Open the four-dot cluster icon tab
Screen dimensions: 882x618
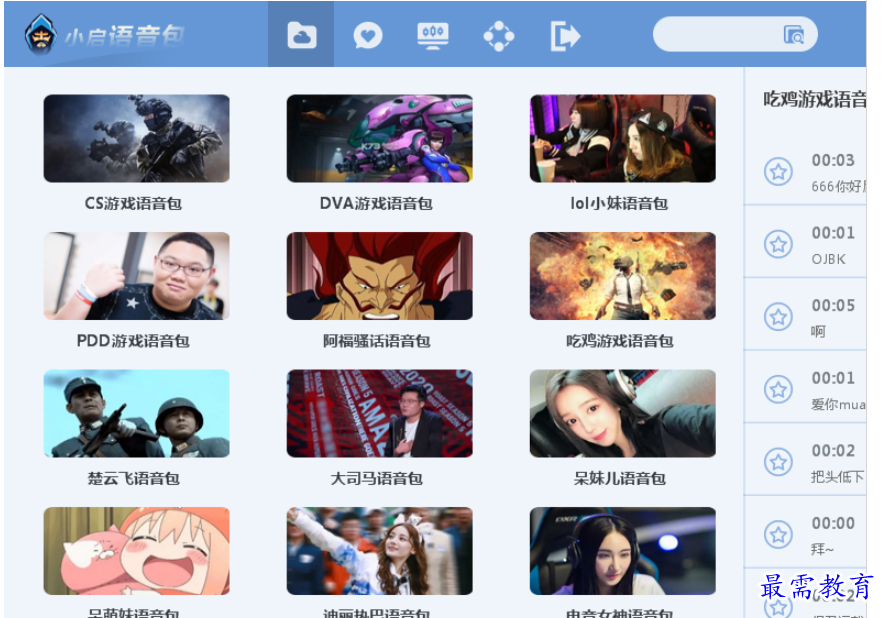(x=499, y=36)
